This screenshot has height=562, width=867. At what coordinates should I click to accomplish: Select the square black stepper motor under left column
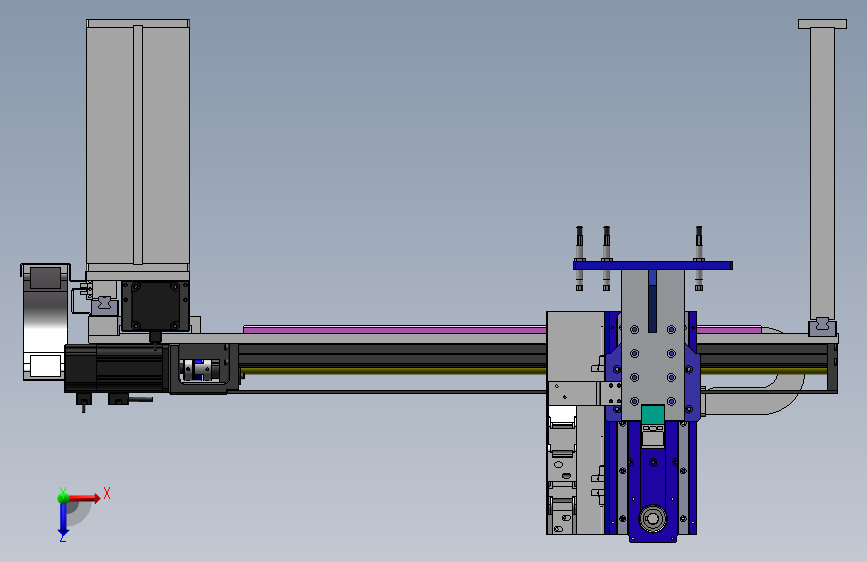pyautogui.click(x=155, y=306)
